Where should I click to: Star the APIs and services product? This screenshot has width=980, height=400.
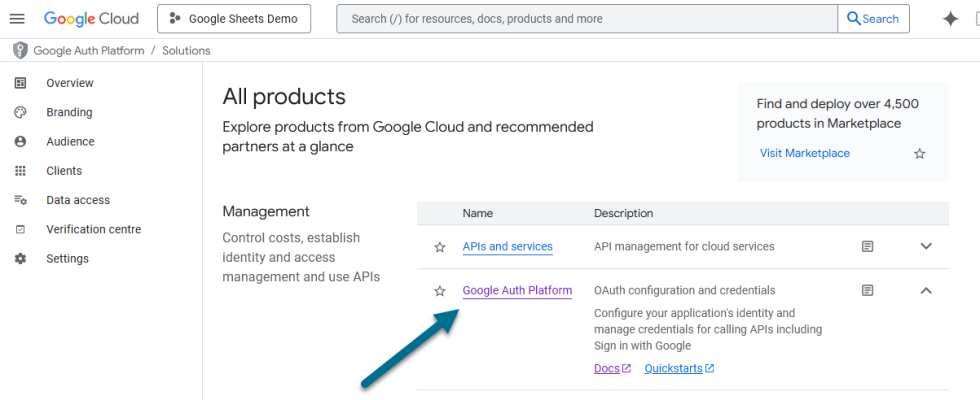(x=439, y=247)
